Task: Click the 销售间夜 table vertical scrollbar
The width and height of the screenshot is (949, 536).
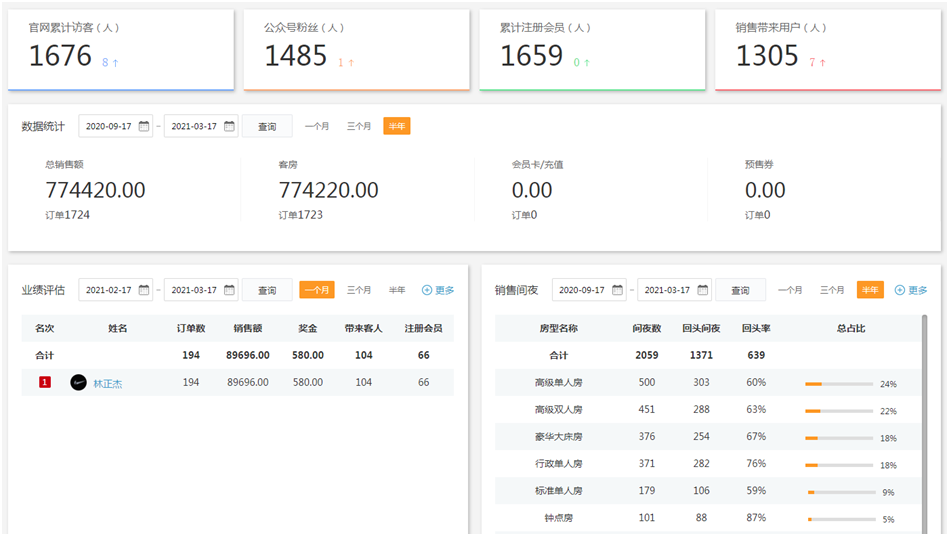Action: 924,420
